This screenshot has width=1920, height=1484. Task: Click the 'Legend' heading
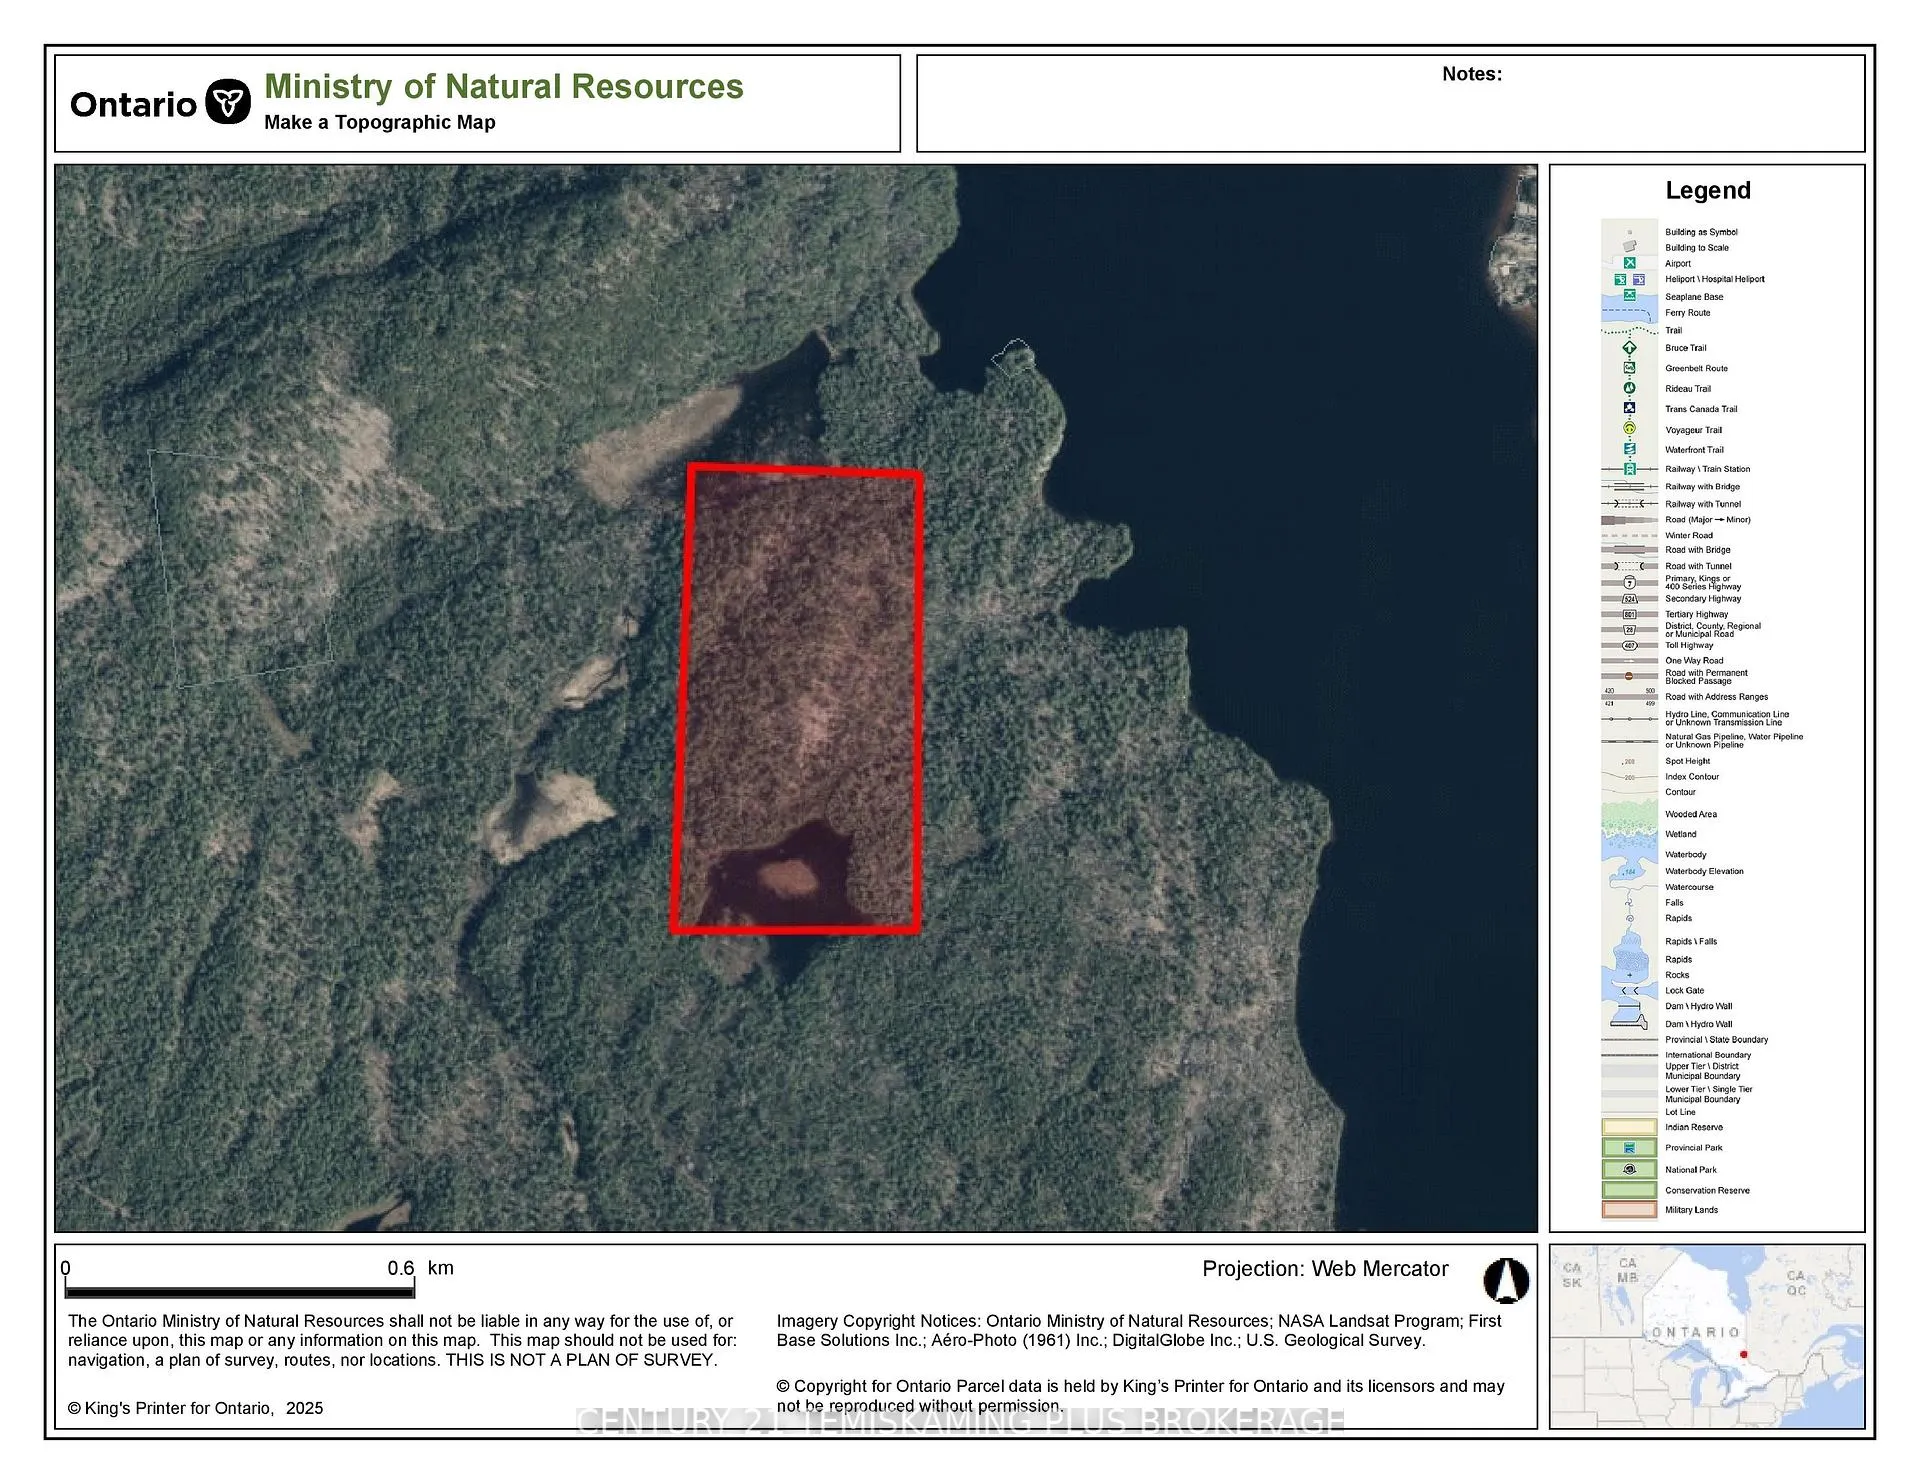coord(1708,190)
